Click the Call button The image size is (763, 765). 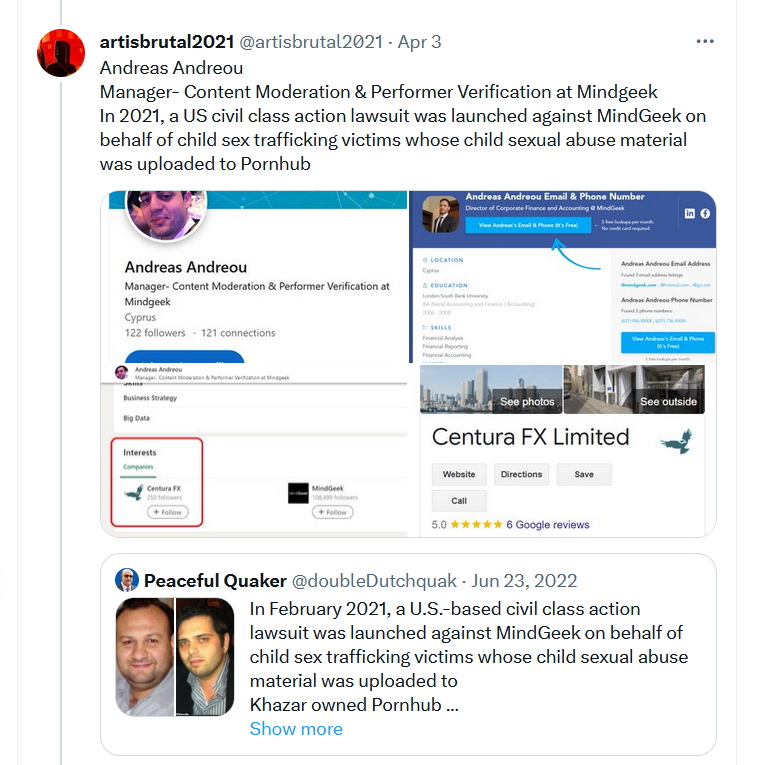coord(459,501)
